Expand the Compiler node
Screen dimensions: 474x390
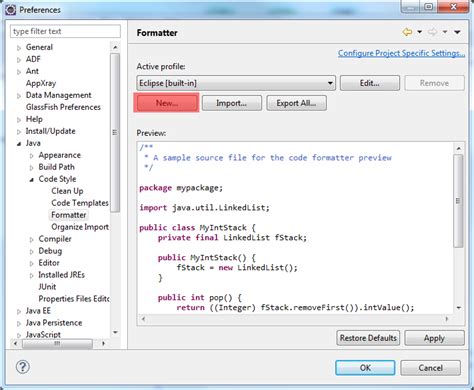pos(32,240)
